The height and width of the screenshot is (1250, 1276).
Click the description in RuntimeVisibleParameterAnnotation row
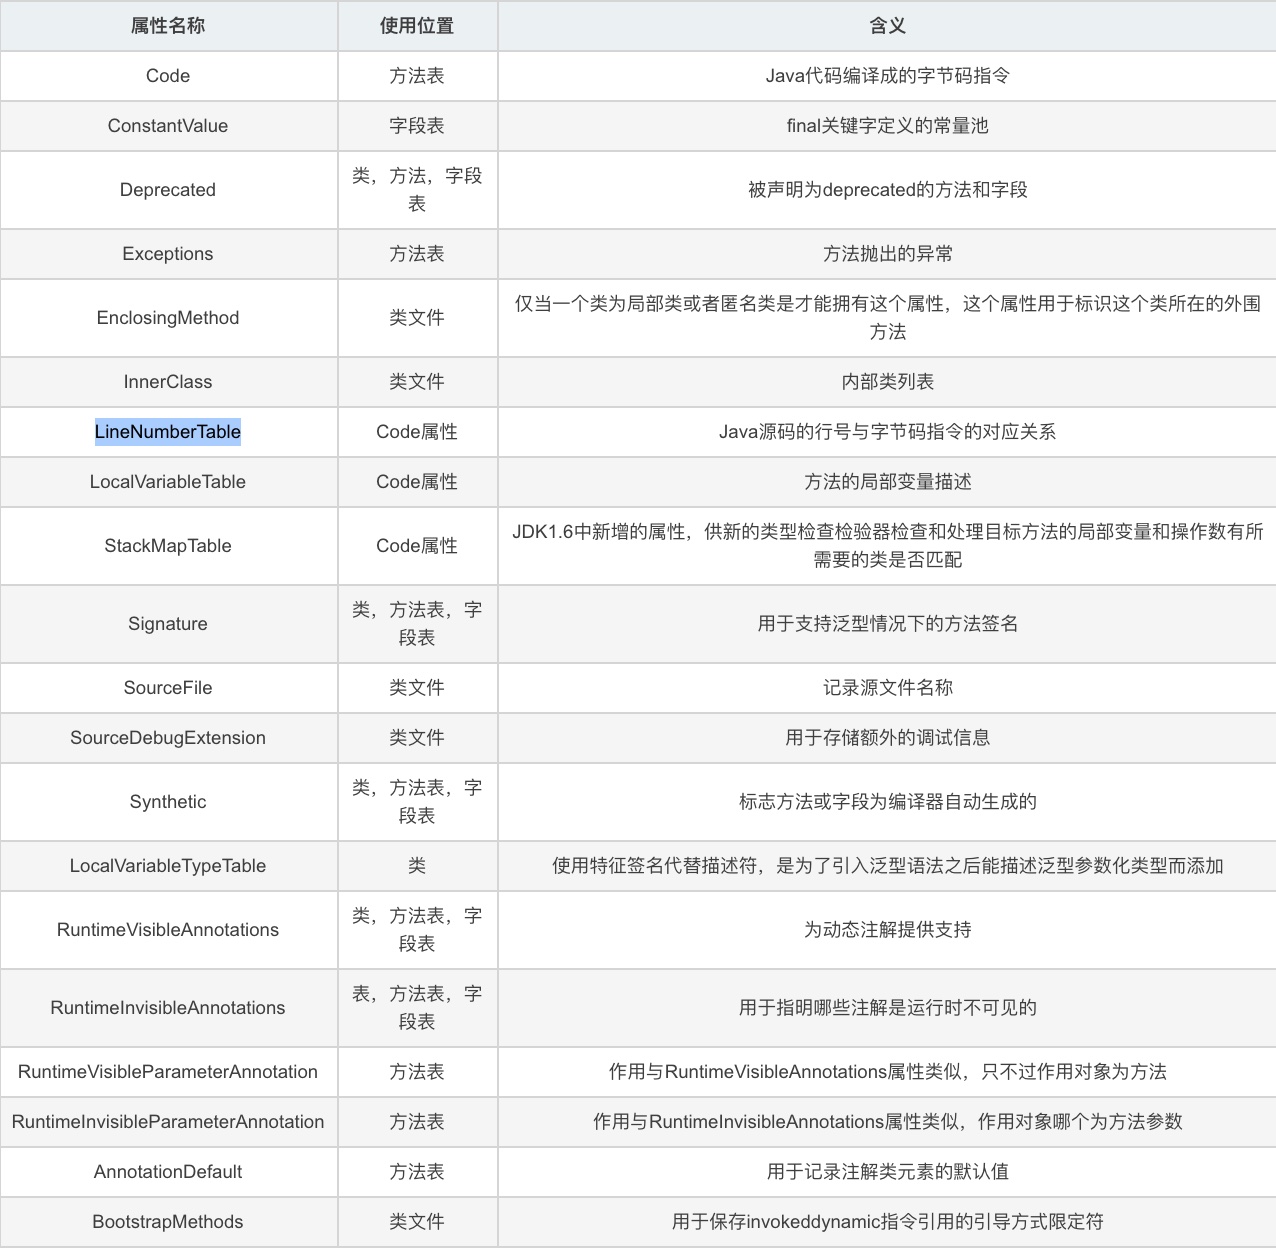coord(887,1072)
